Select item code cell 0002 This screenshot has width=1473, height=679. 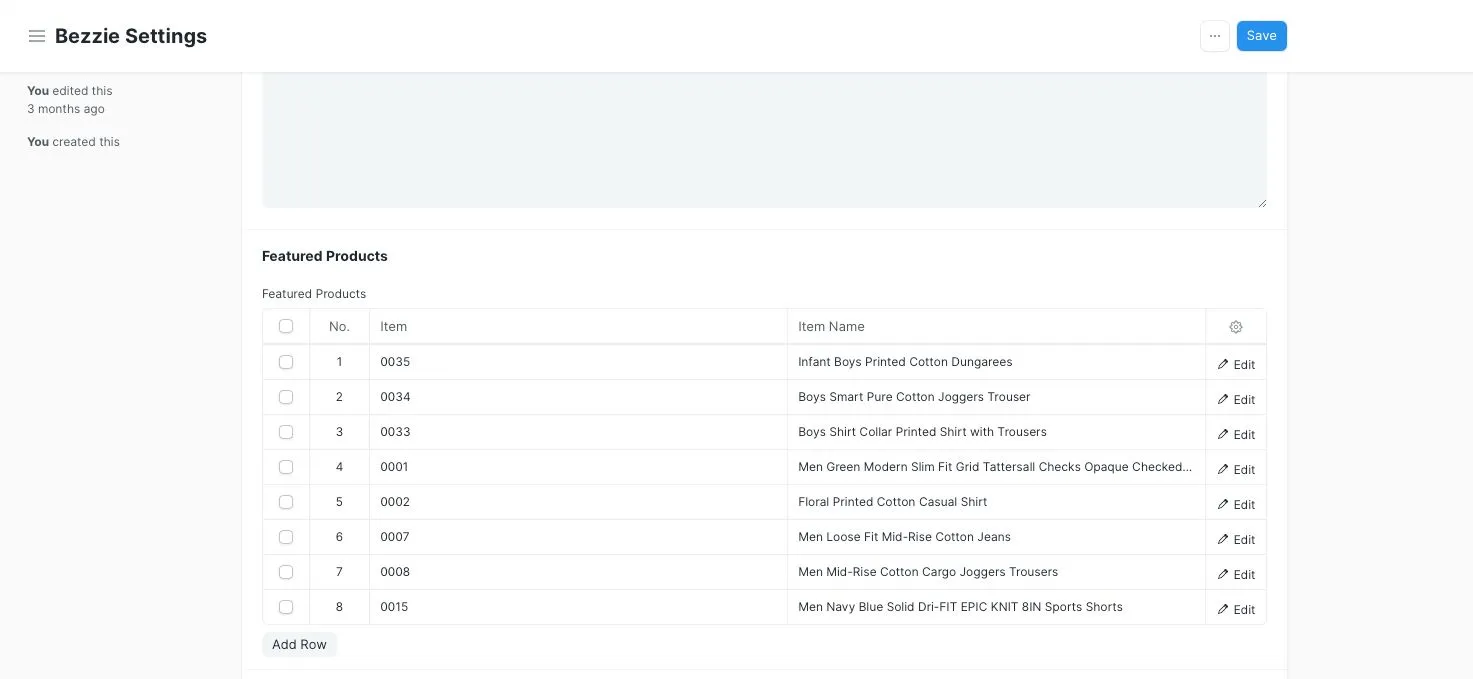pyautogui.click(x=578, y=502)
